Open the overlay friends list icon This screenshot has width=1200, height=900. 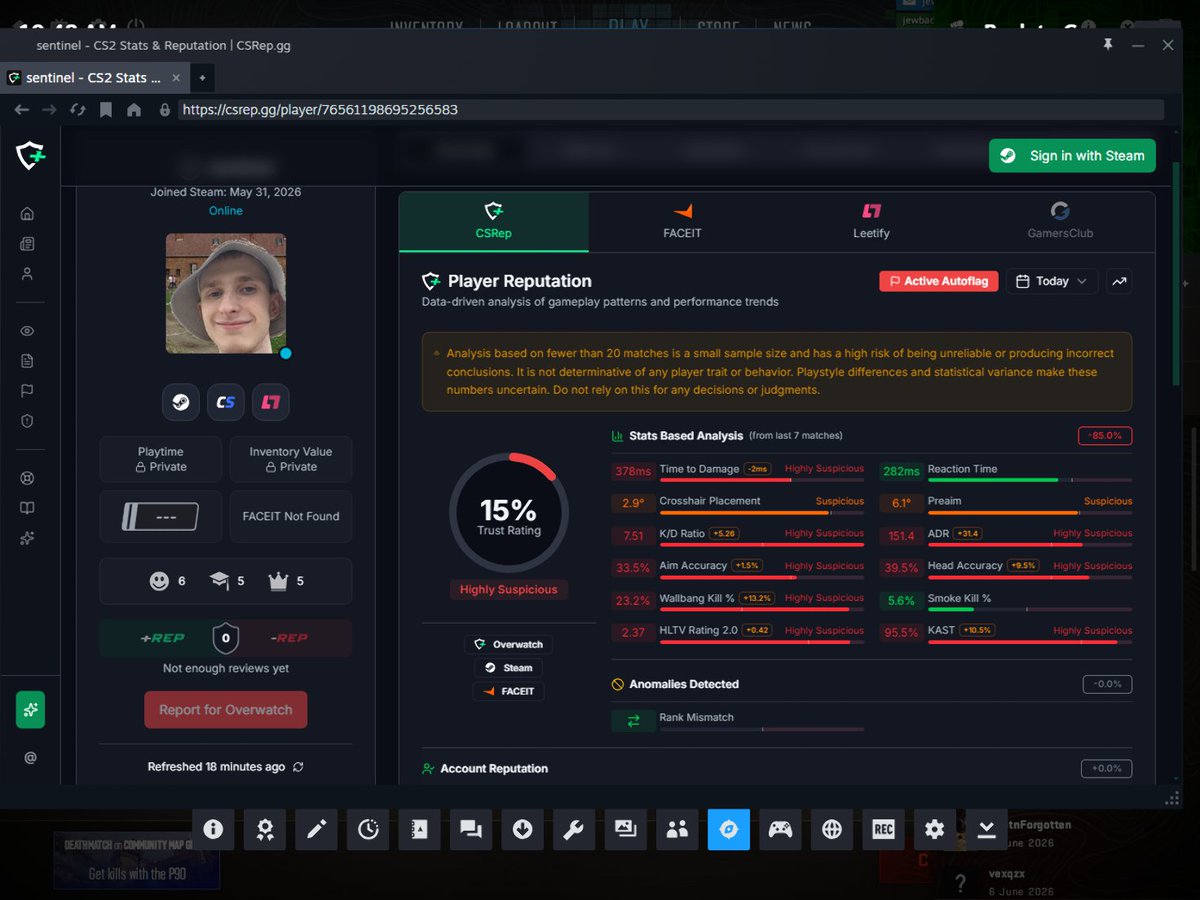(677, 829)
